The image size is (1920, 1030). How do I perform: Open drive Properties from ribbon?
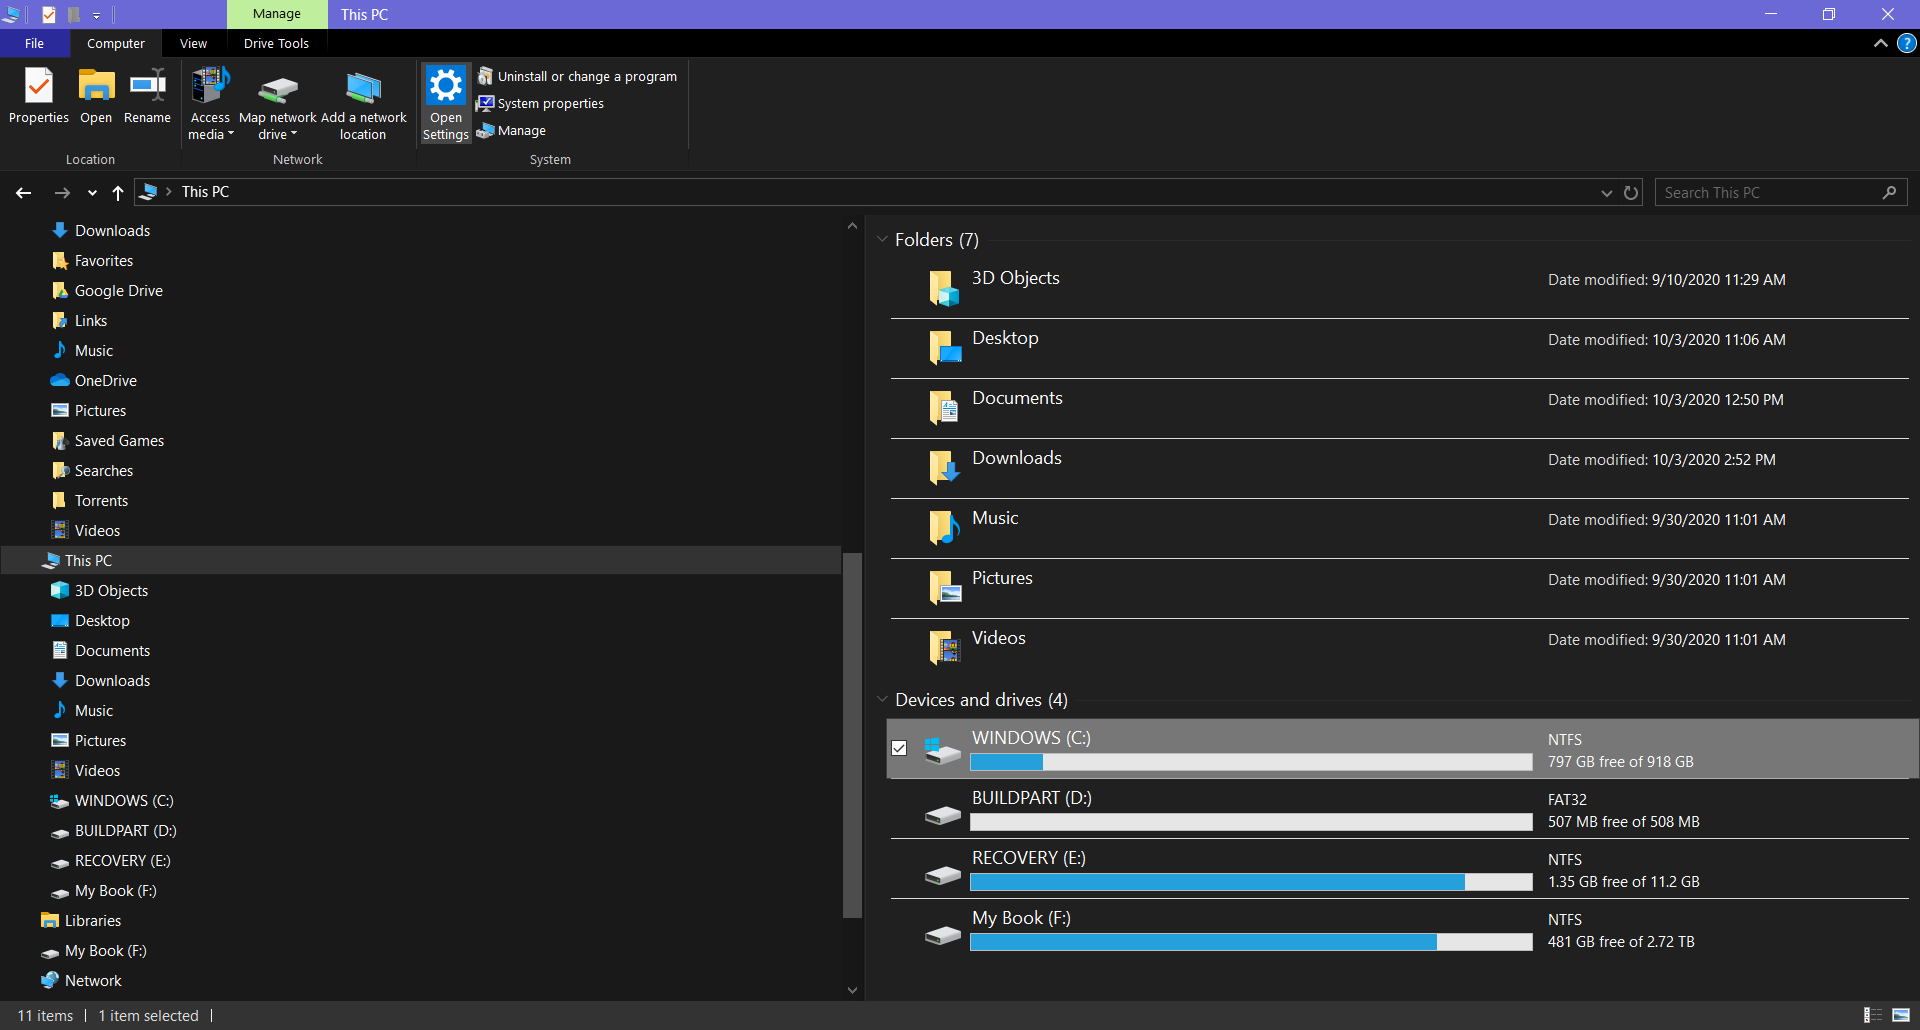(39, 96)
